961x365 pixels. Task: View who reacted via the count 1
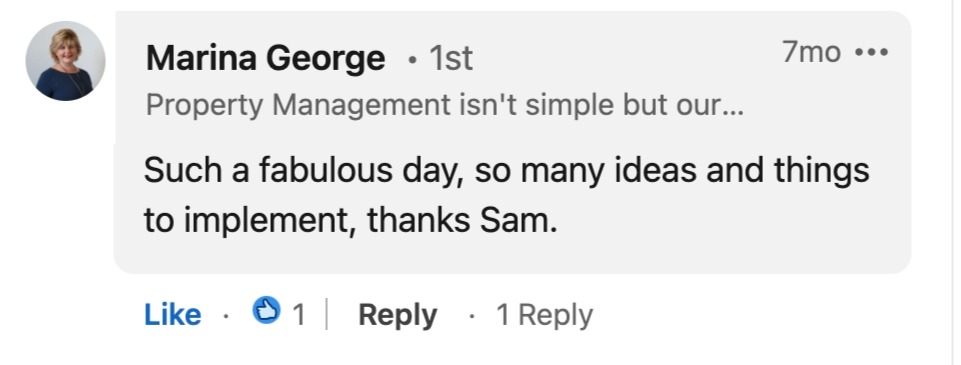[x=298, y=315]
